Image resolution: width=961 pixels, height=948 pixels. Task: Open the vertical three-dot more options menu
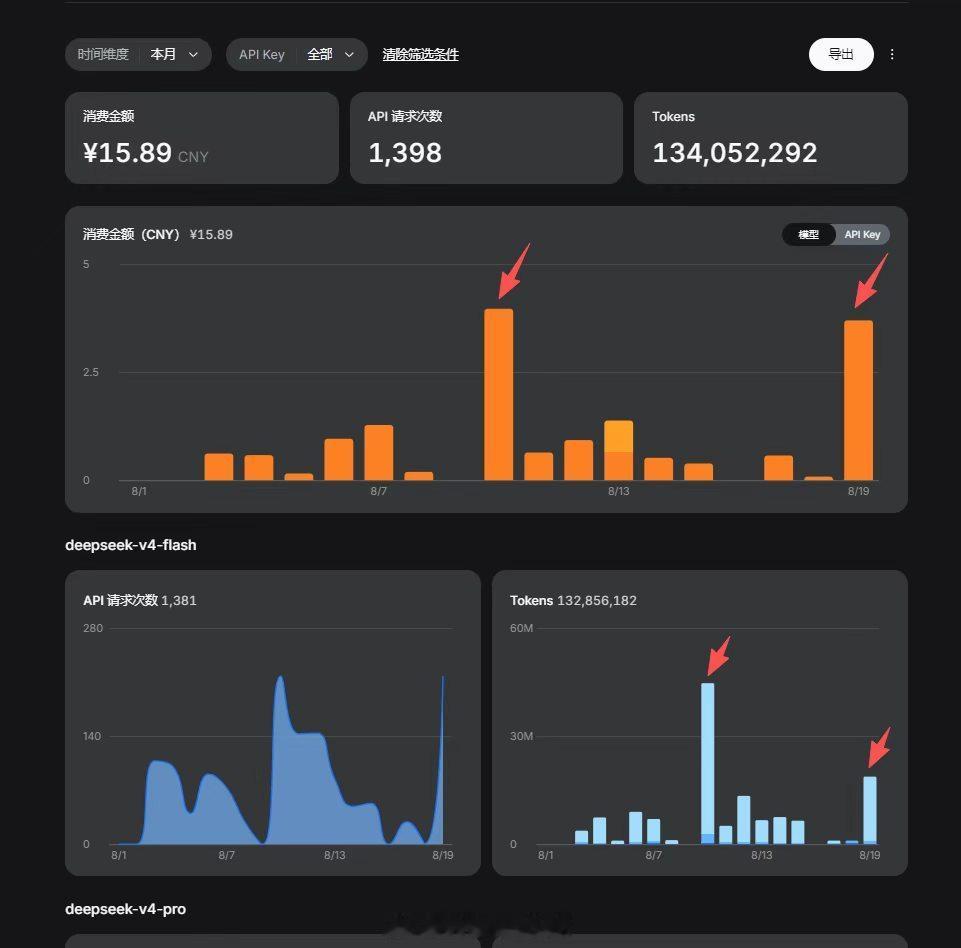tap(892, 55)
